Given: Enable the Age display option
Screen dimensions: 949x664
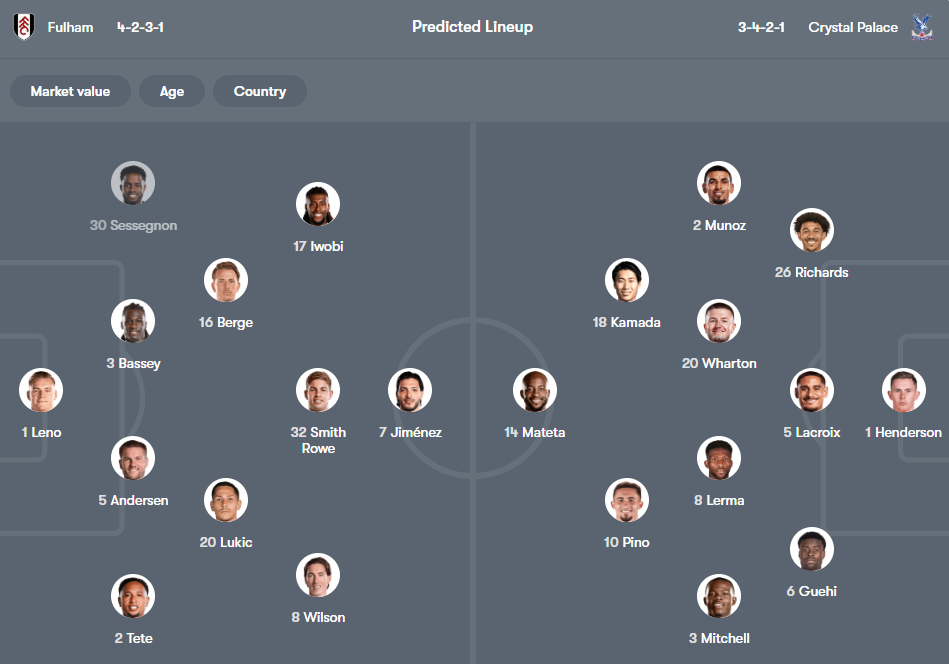Looking at the screenshot, I should (171, 91).
